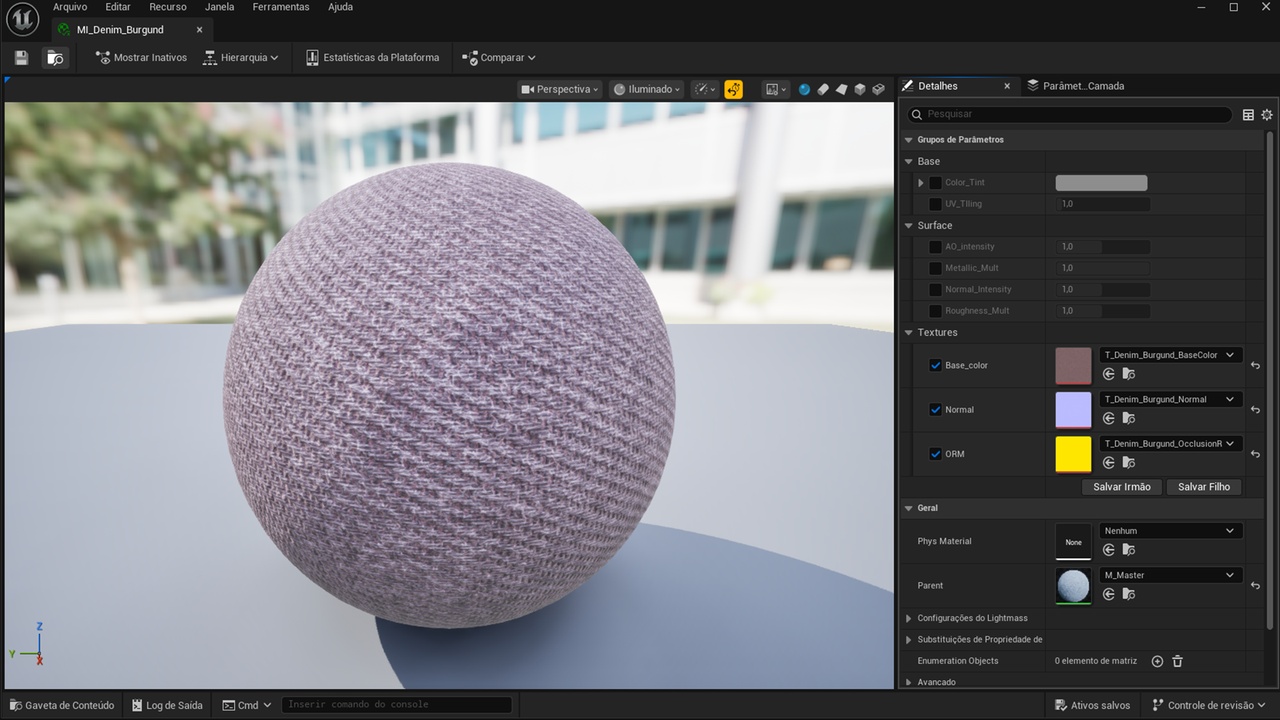
Task: Select the plane preview mesh icon
Action: (841, 89)
